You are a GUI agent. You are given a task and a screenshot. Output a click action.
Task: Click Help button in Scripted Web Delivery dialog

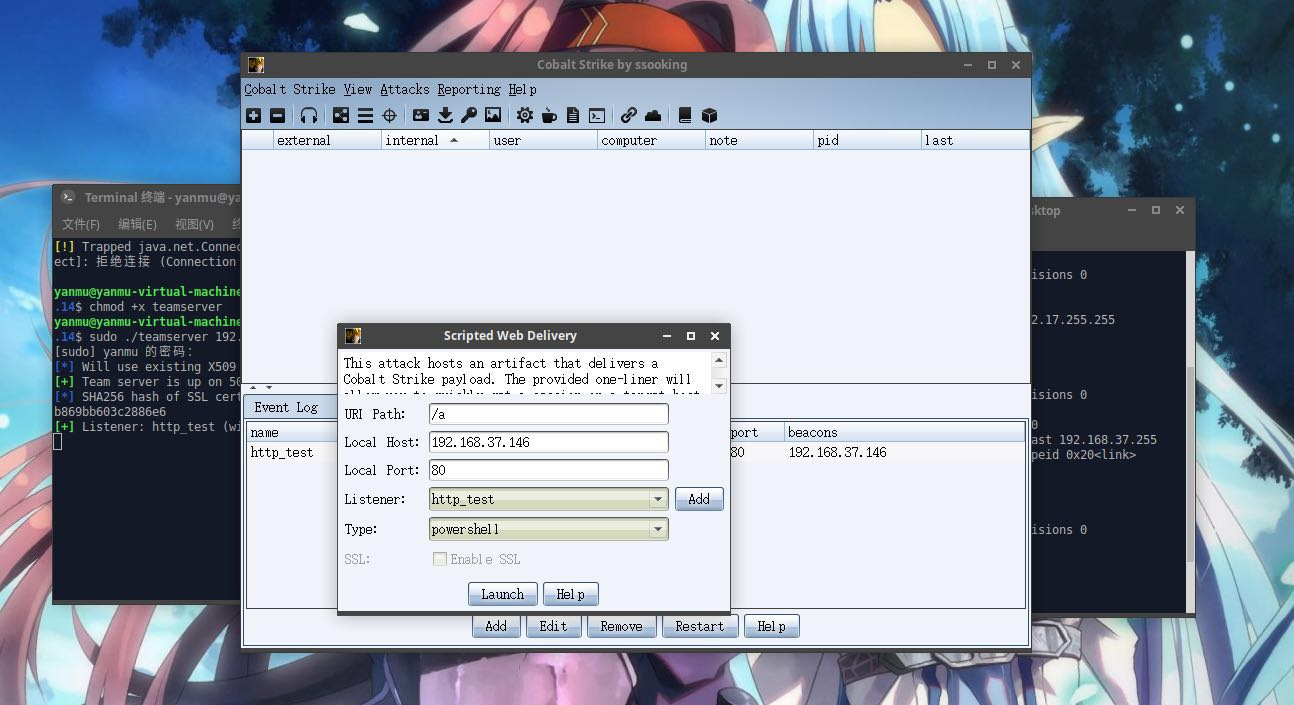pyautogui.click(x=570, y=594)
